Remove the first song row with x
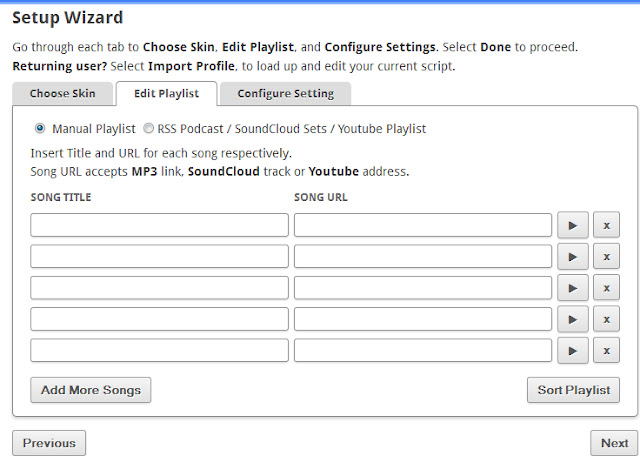Viewport: 640px width, 456px height. click(x=606, y=225)
